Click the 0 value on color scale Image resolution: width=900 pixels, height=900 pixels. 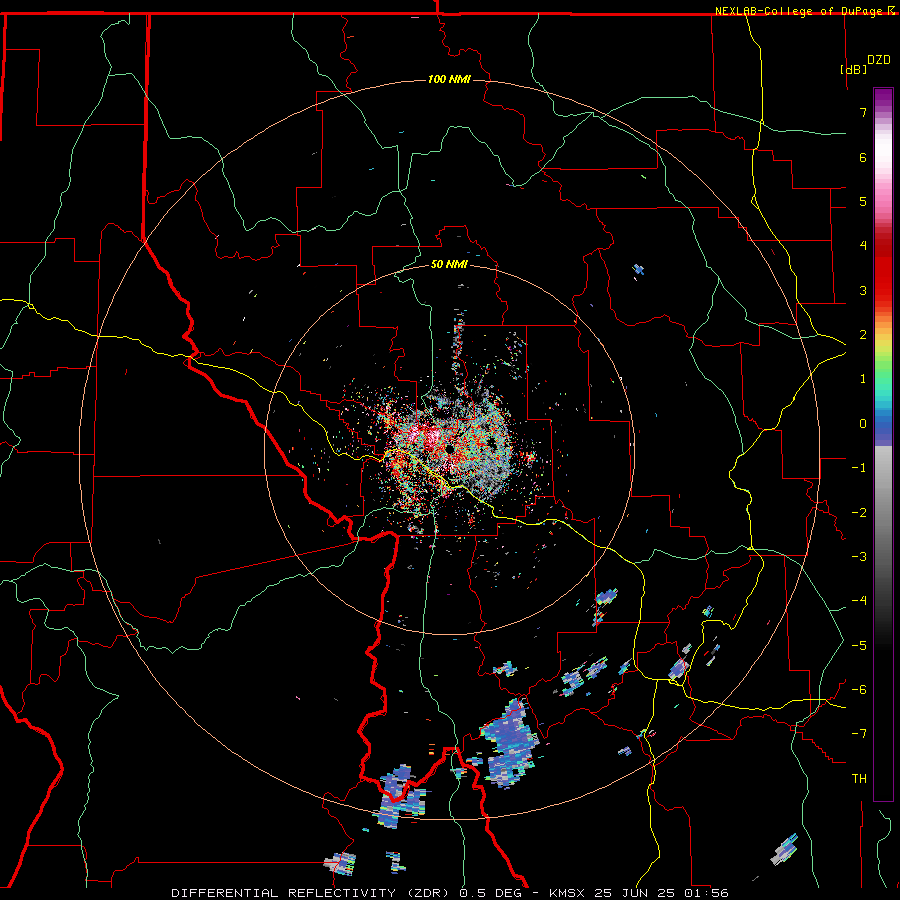click(x=863, y=424)
